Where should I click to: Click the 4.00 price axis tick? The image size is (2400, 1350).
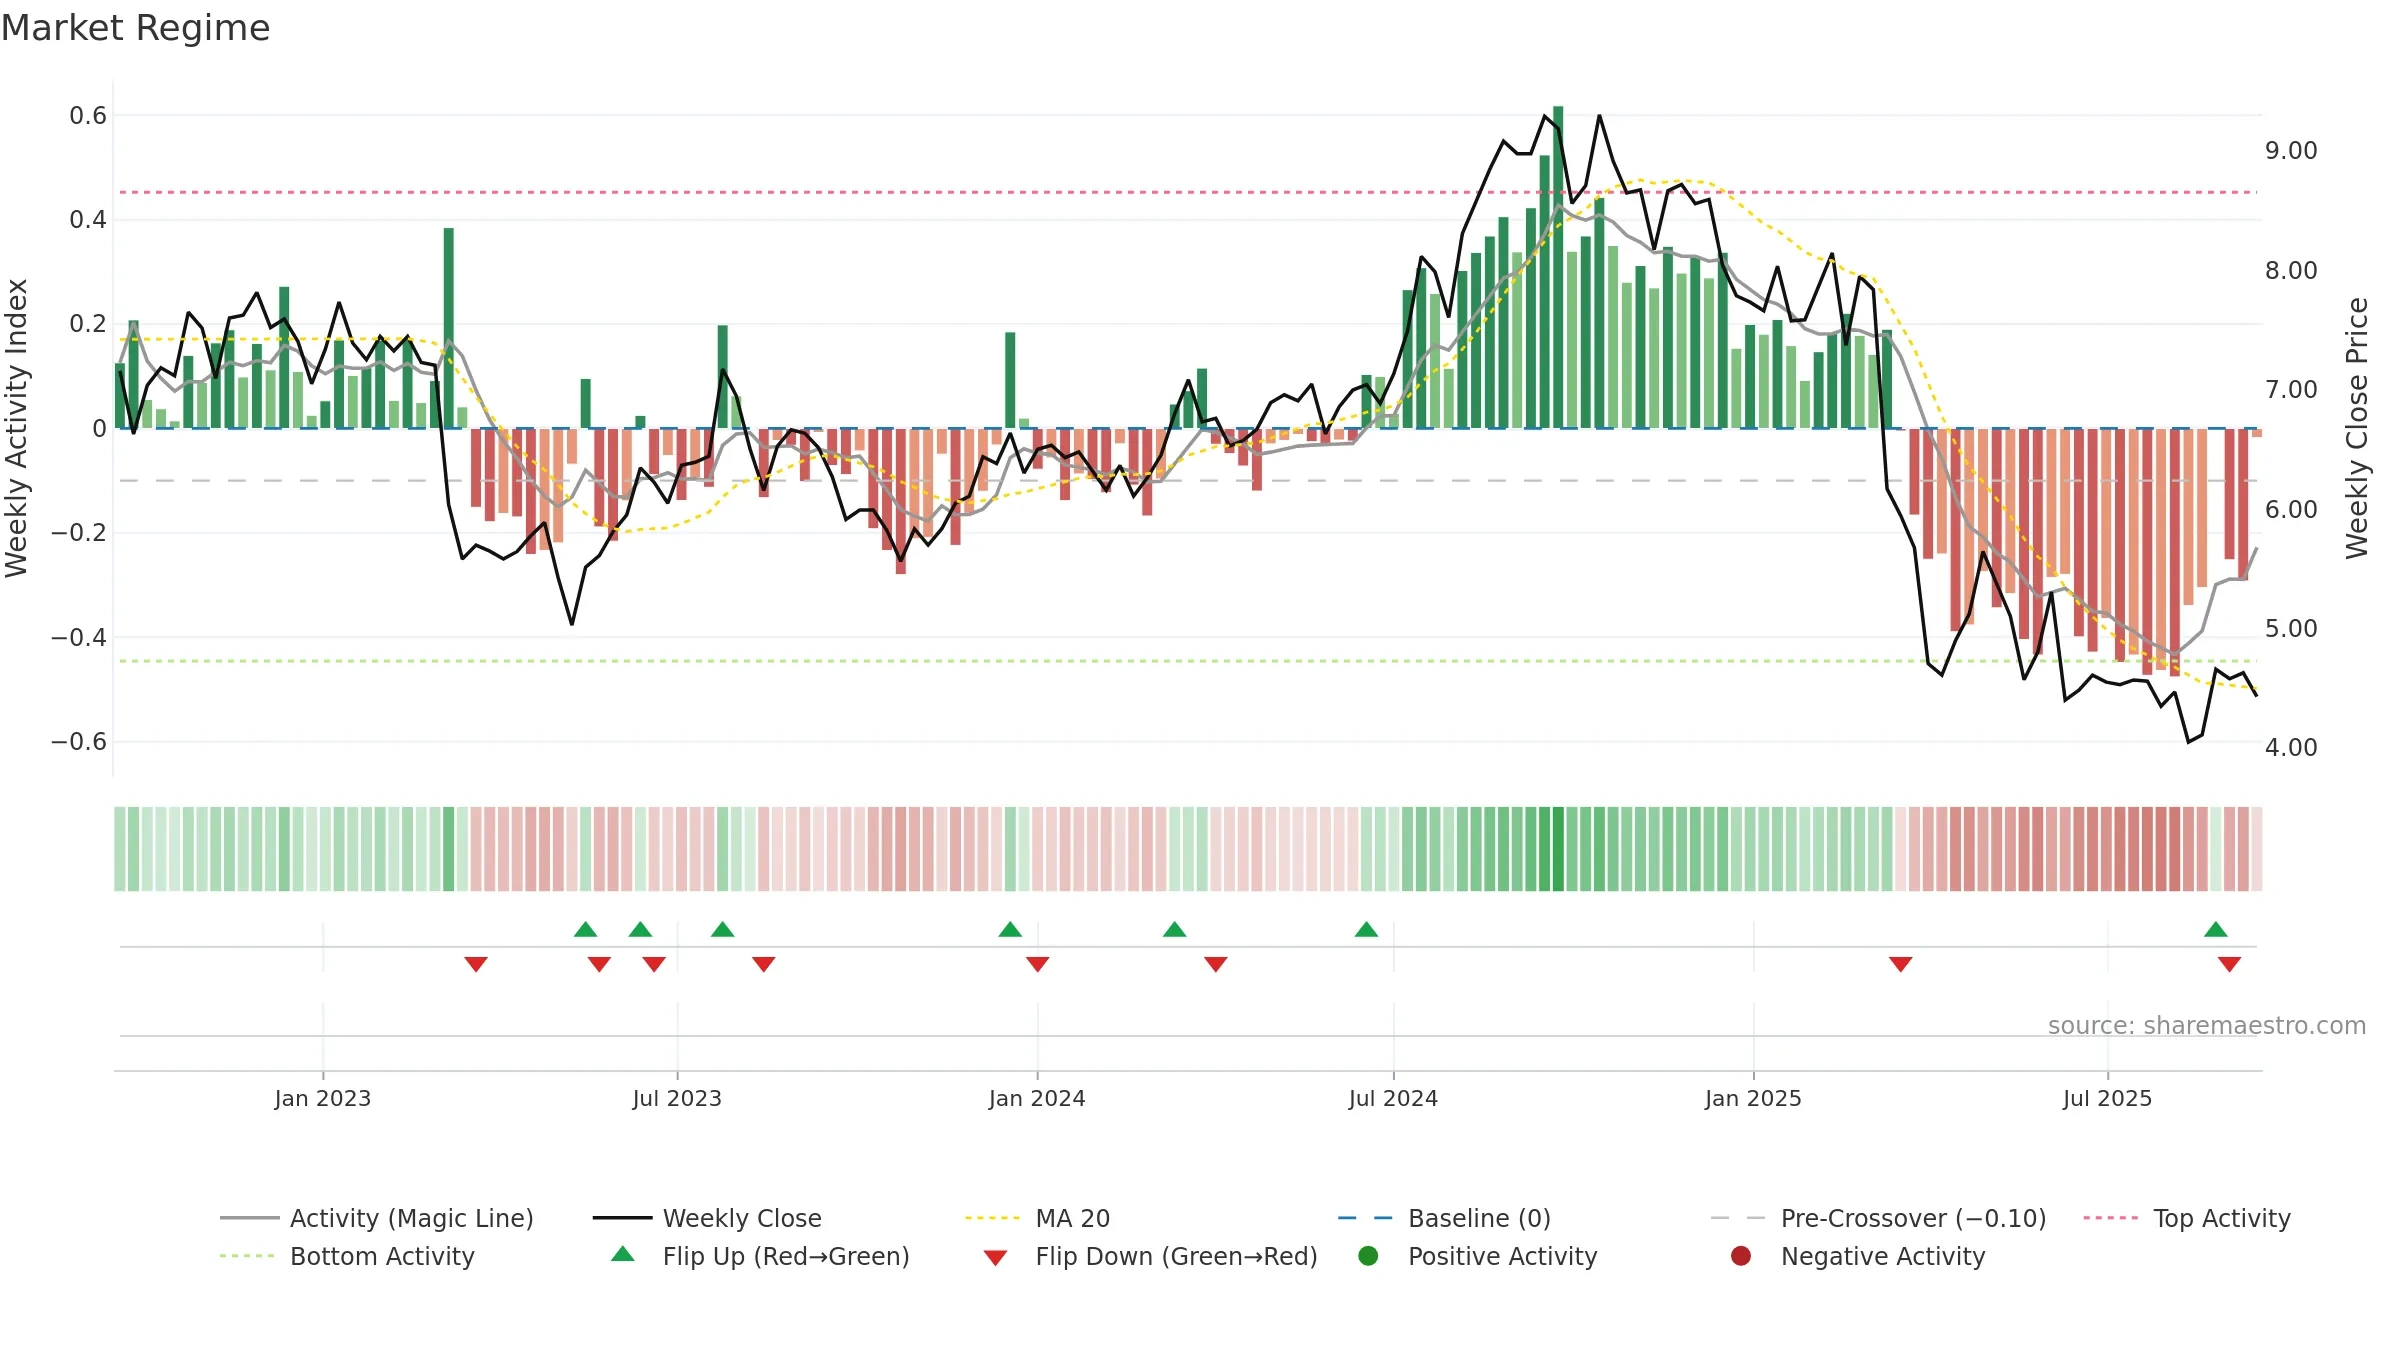(x=2291, y=748)
